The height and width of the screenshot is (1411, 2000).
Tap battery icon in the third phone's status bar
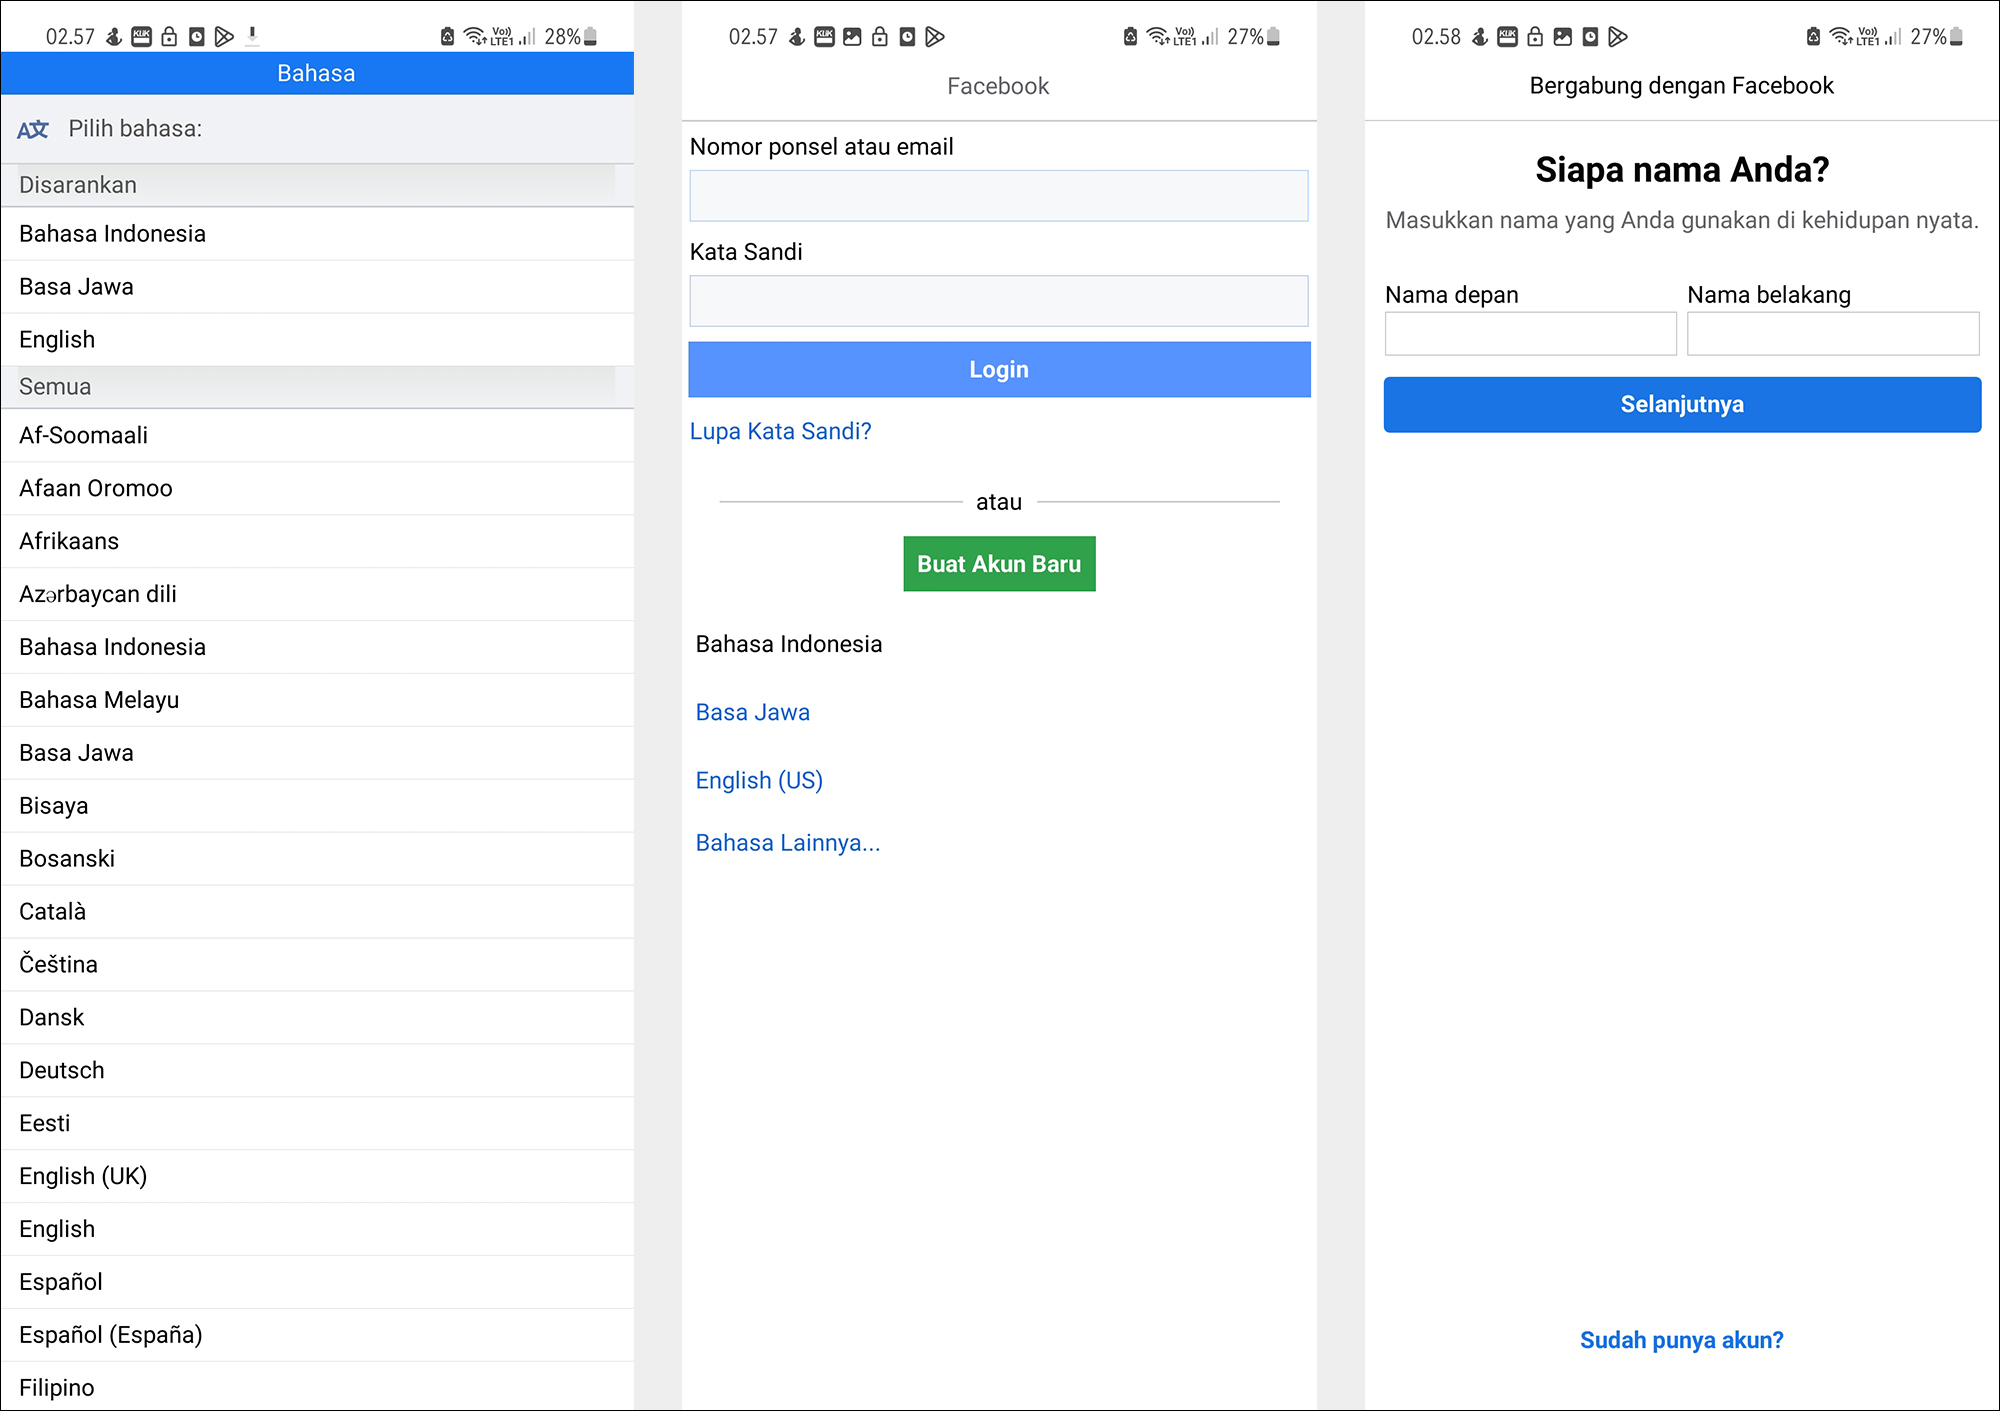1956,37
